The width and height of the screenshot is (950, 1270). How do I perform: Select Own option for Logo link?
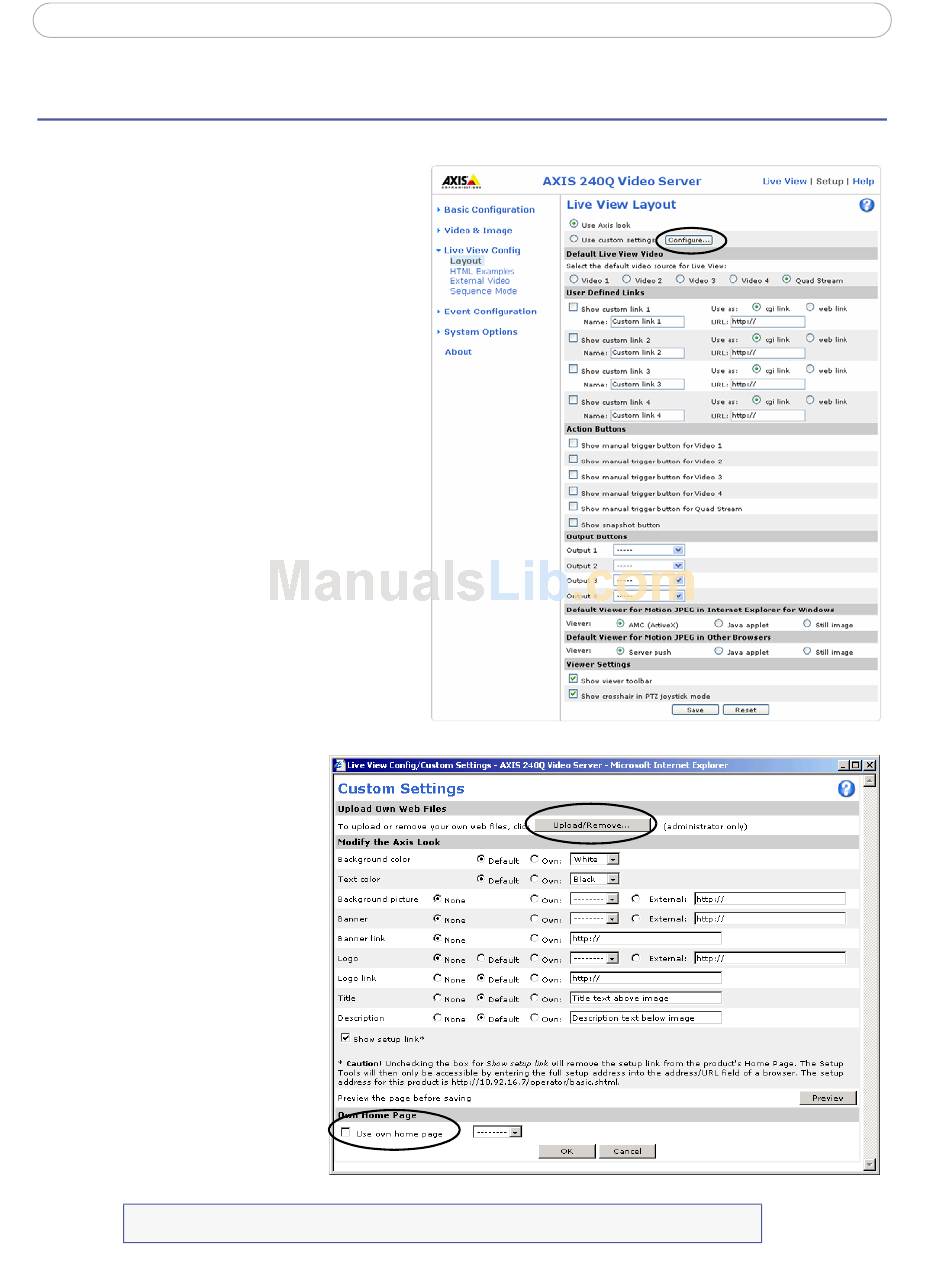(535, 978)
